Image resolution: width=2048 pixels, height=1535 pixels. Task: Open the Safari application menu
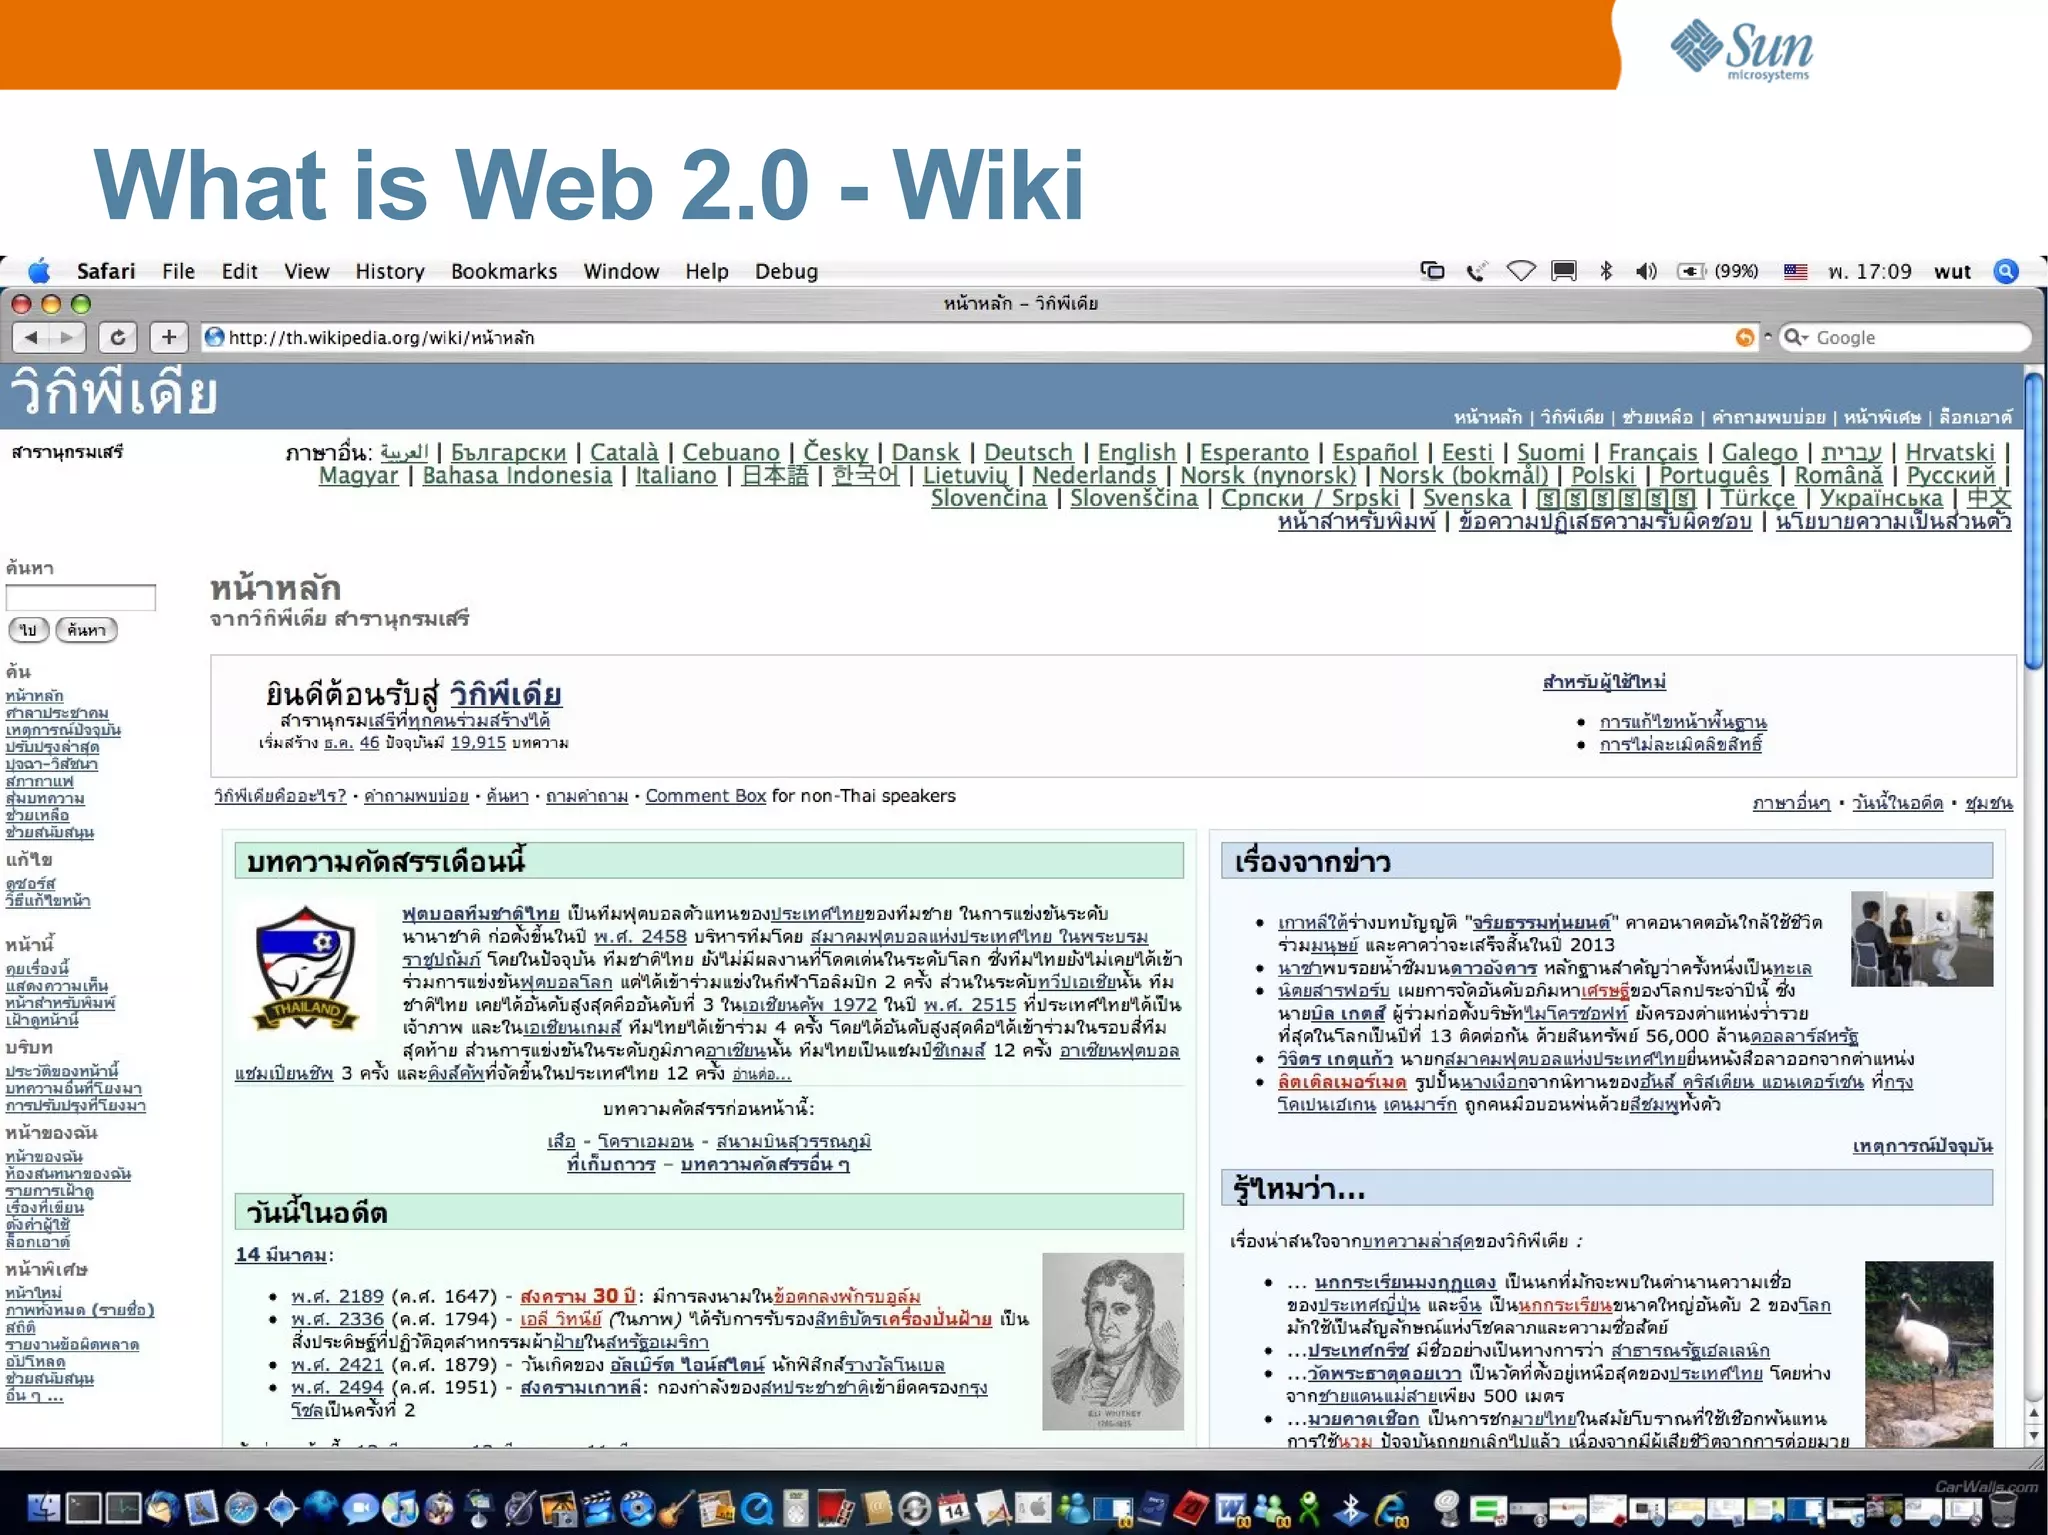(106, 271)
